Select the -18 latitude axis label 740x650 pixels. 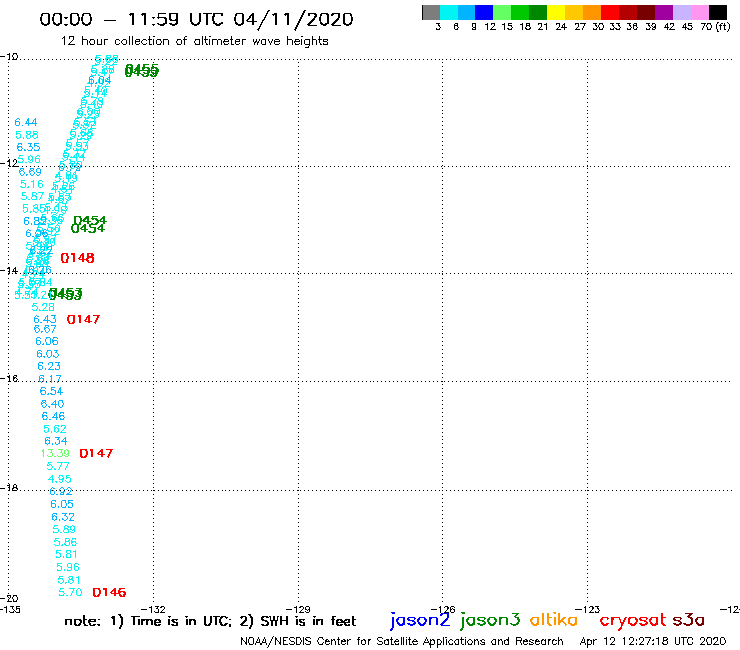[x=9, y=487]
